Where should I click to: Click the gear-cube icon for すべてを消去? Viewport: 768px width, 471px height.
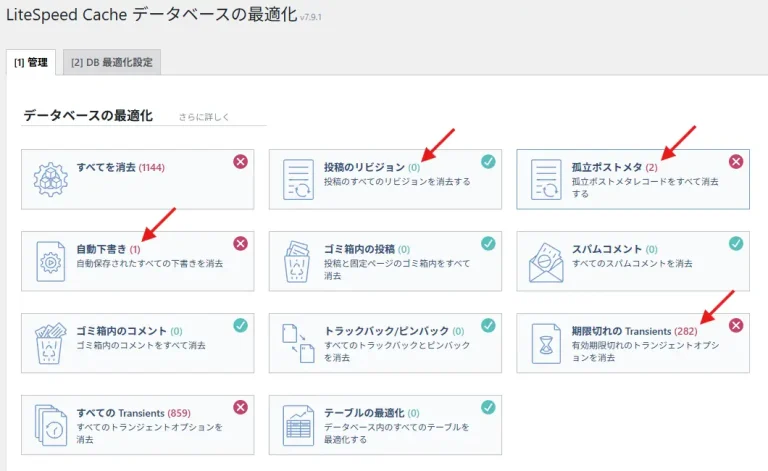(51, 180)
